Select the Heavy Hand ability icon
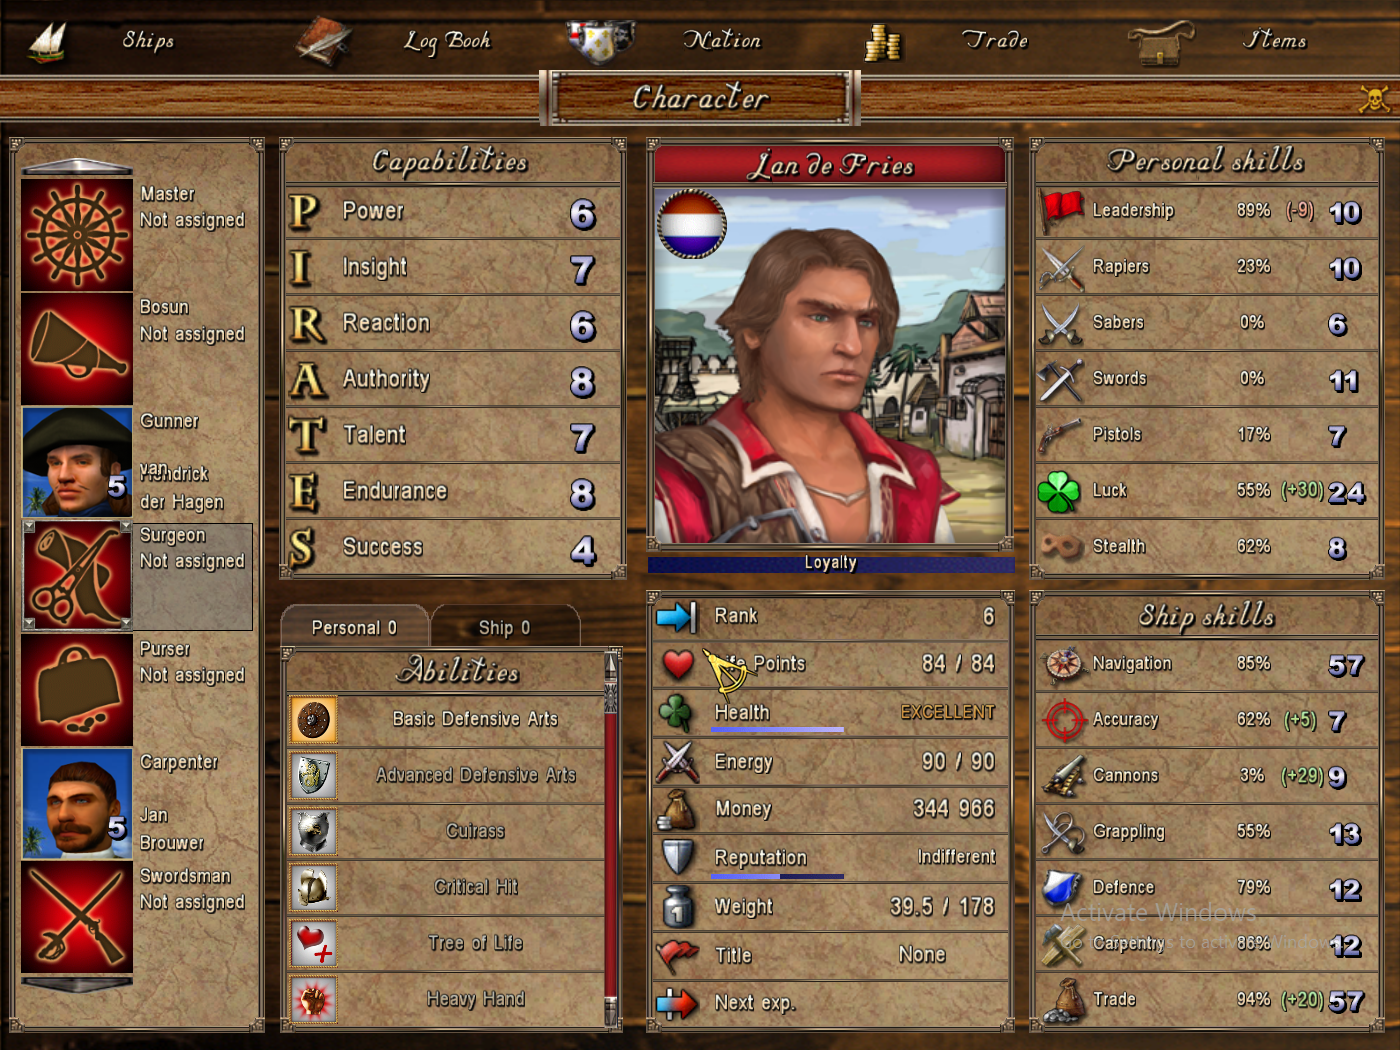Viewport: 1400px width, 1050px height. [313, 999]
